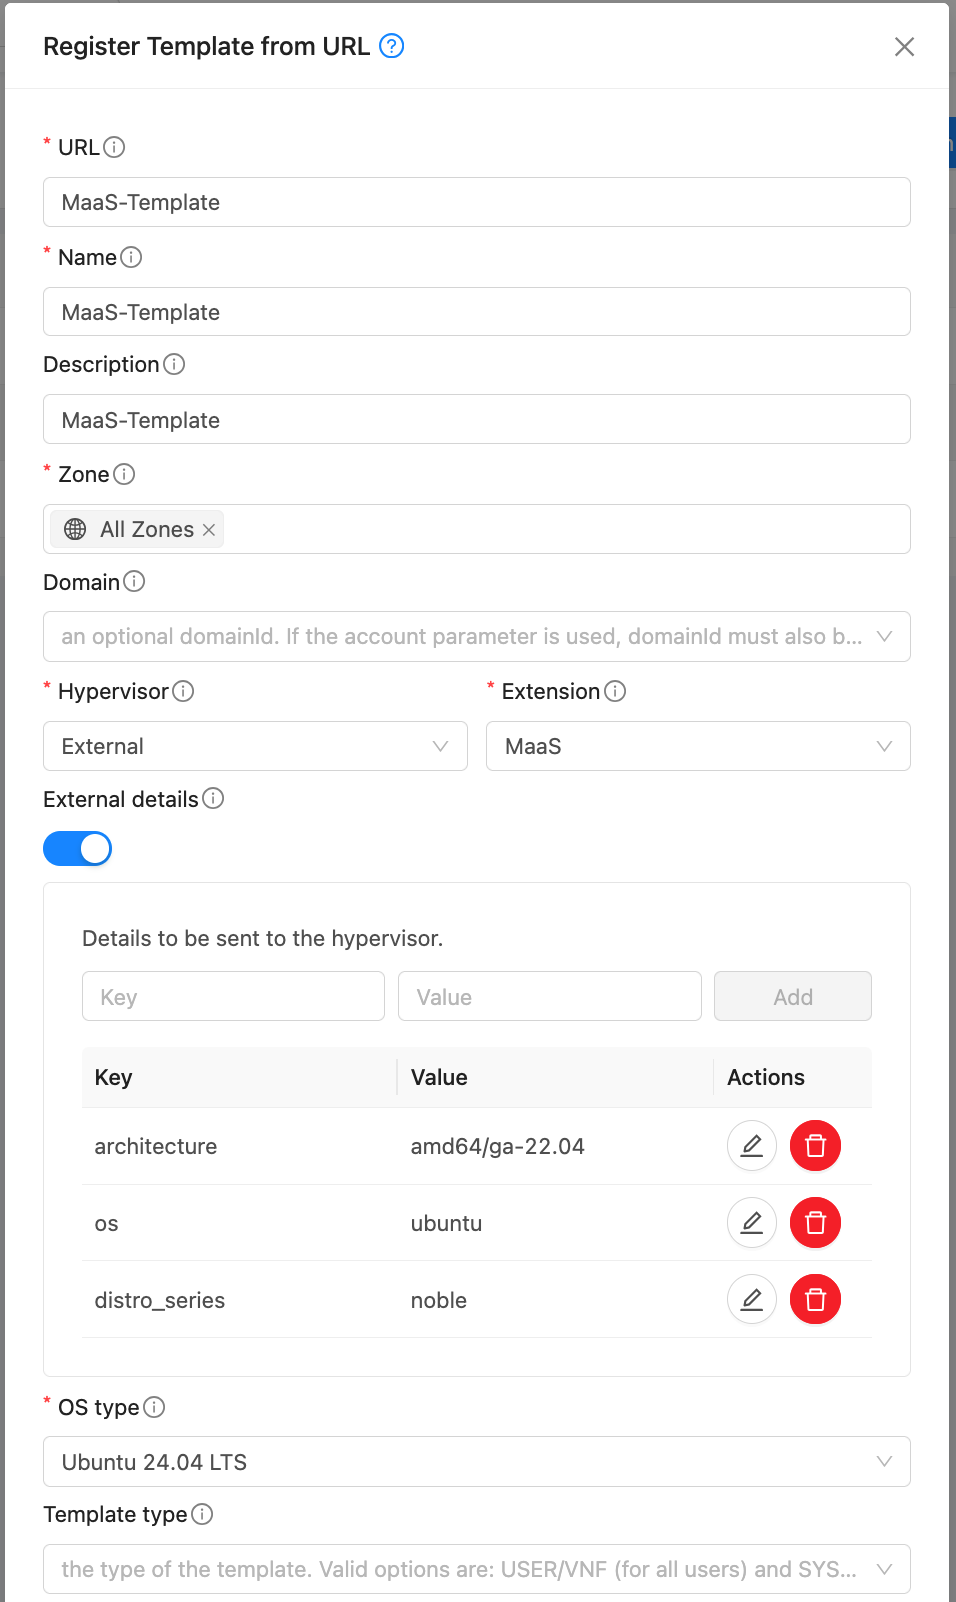This screenshot has width=956, height=1602.
Task: Focus the Description input field
Action: pyautogui.click(x=477, y=419)
